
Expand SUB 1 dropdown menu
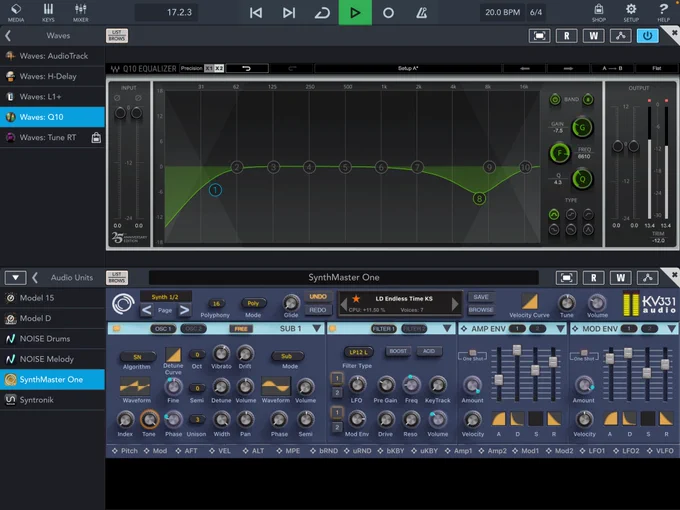click(x=317, y=328)
